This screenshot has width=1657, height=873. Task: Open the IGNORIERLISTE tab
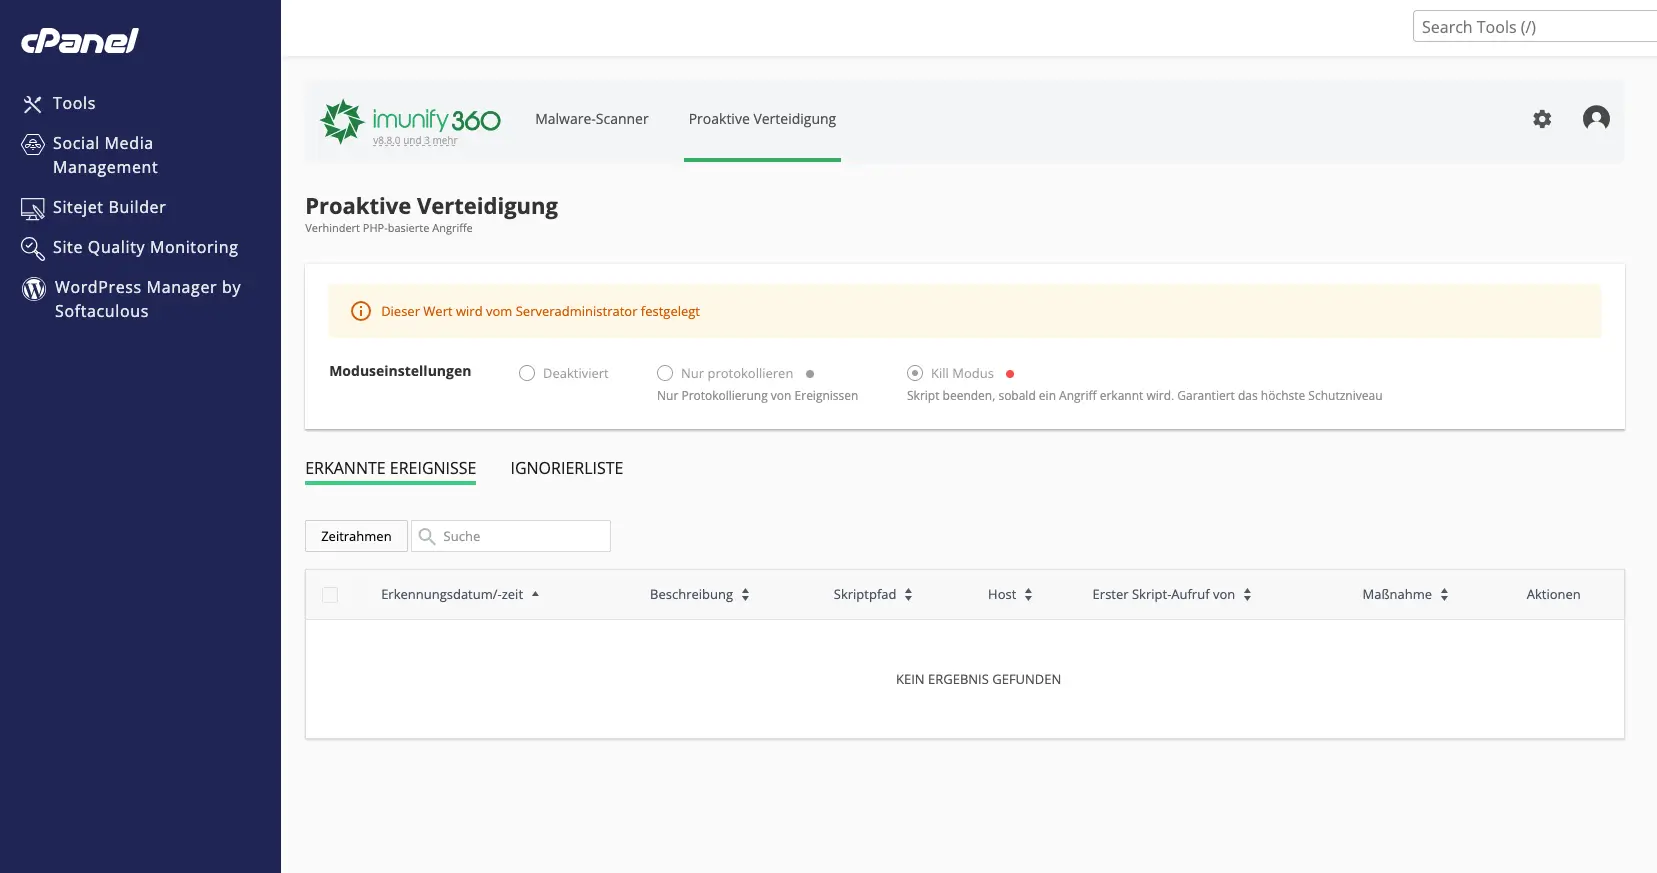[566, 468]
